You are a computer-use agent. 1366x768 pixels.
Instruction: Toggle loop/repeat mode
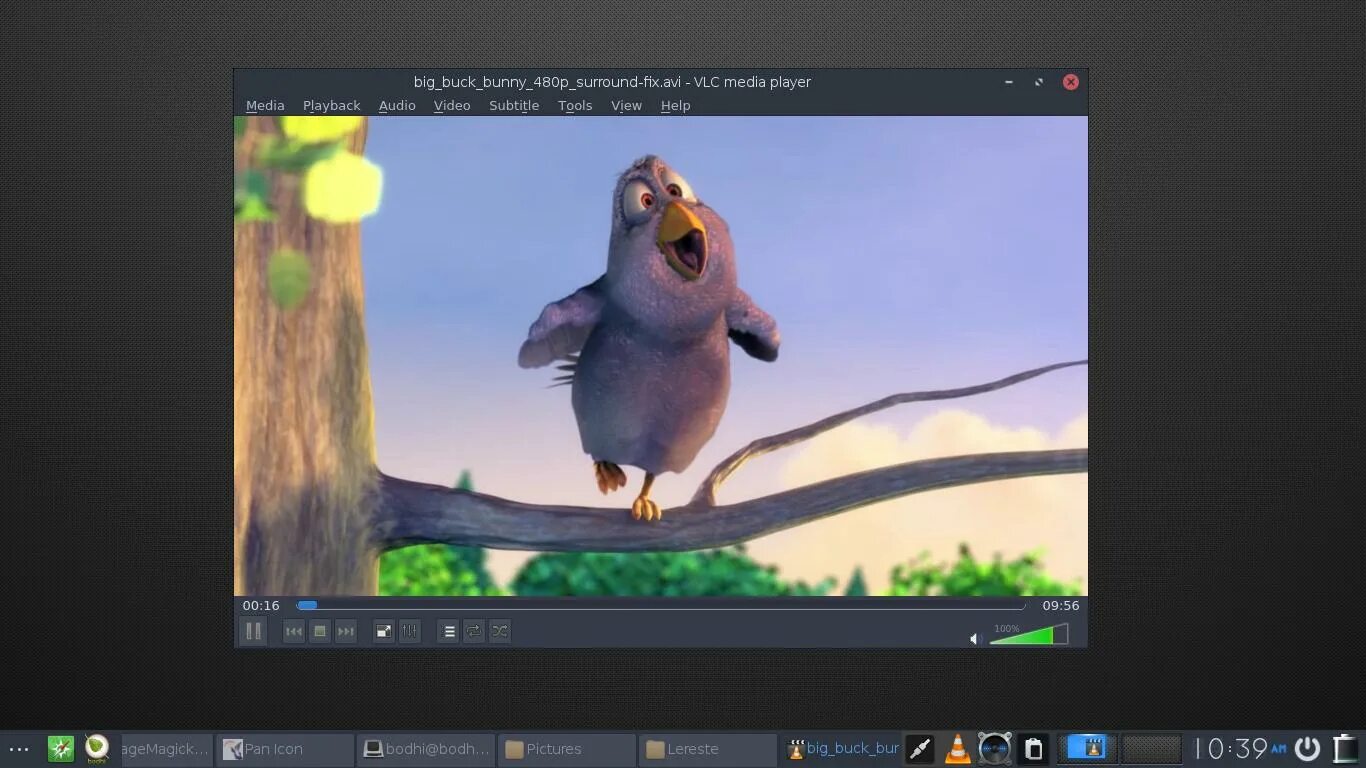pos(474,631)
